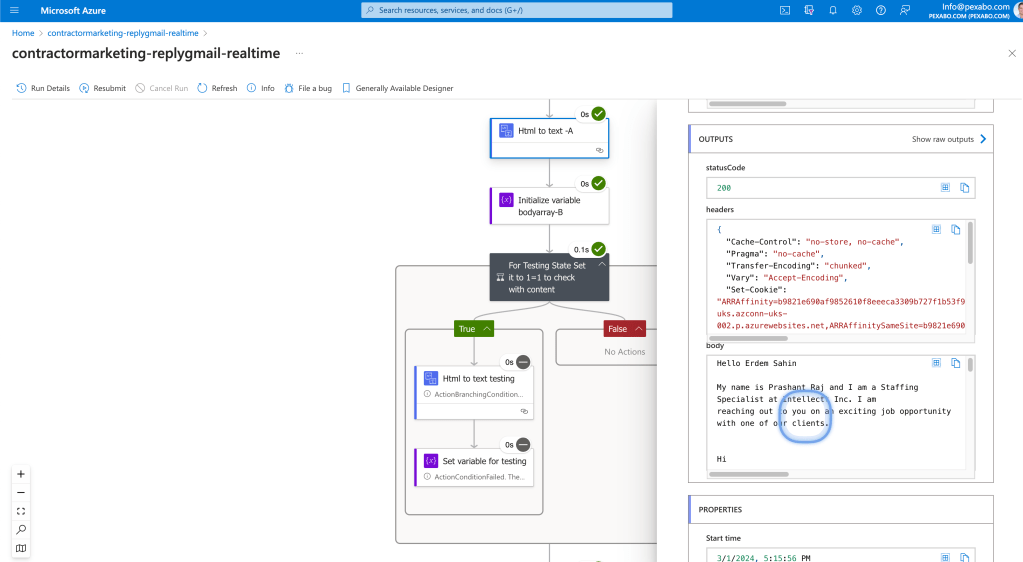Screen dimensions: 1023x562
Task: Select the Set variable for testing action
Action: pyautogui.click(x=474, y=467)
